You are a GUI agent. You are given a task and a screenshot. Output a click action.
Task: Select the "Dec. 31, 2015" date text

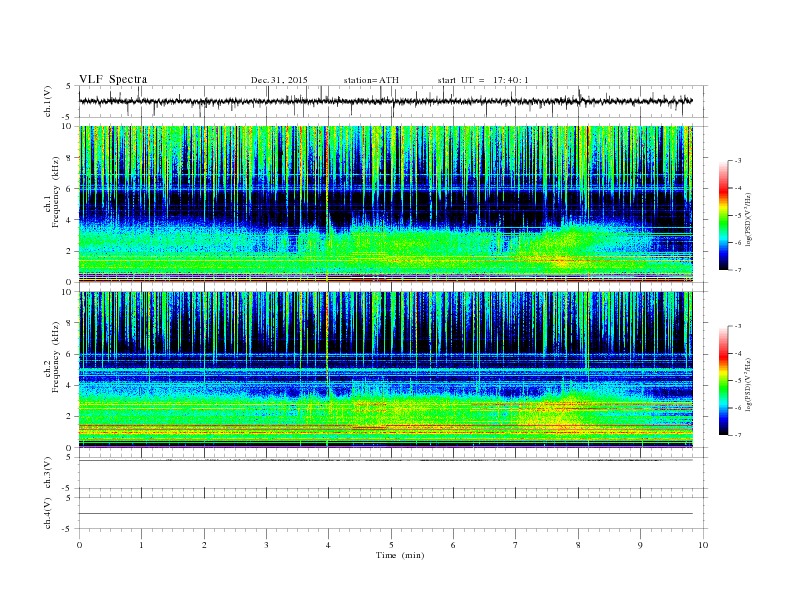pyautogui.click(x=279, y=80)
